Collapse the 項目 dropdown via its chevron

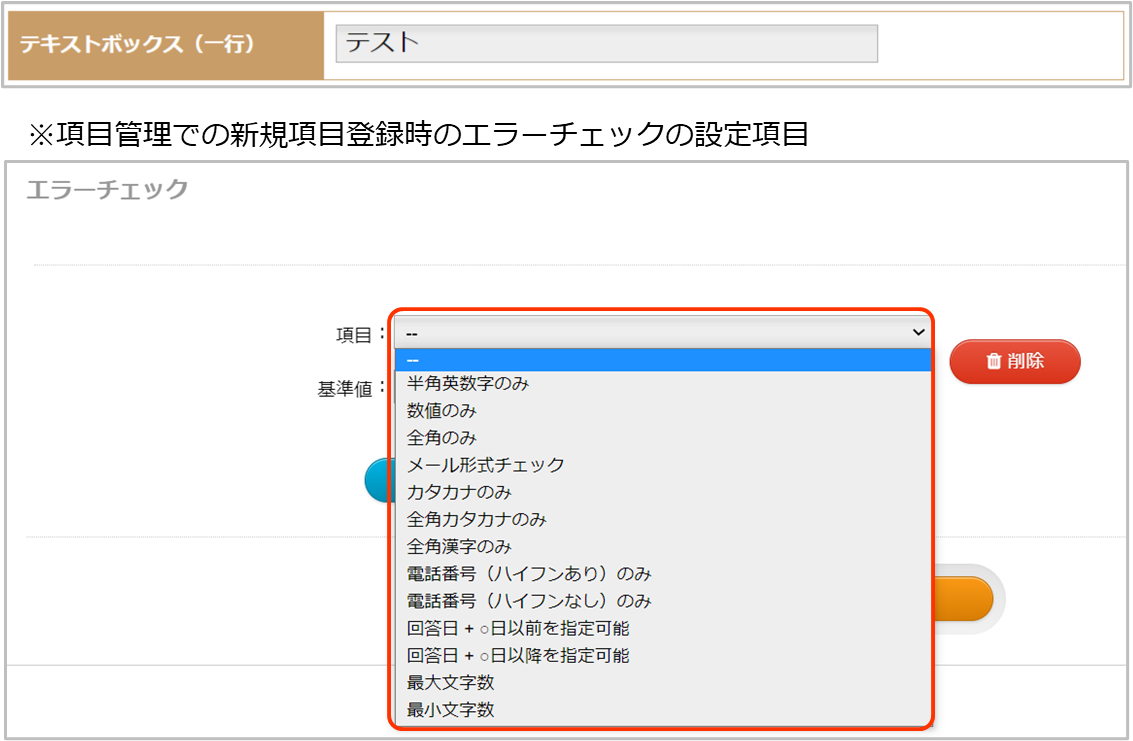click(x=918, y=332)
